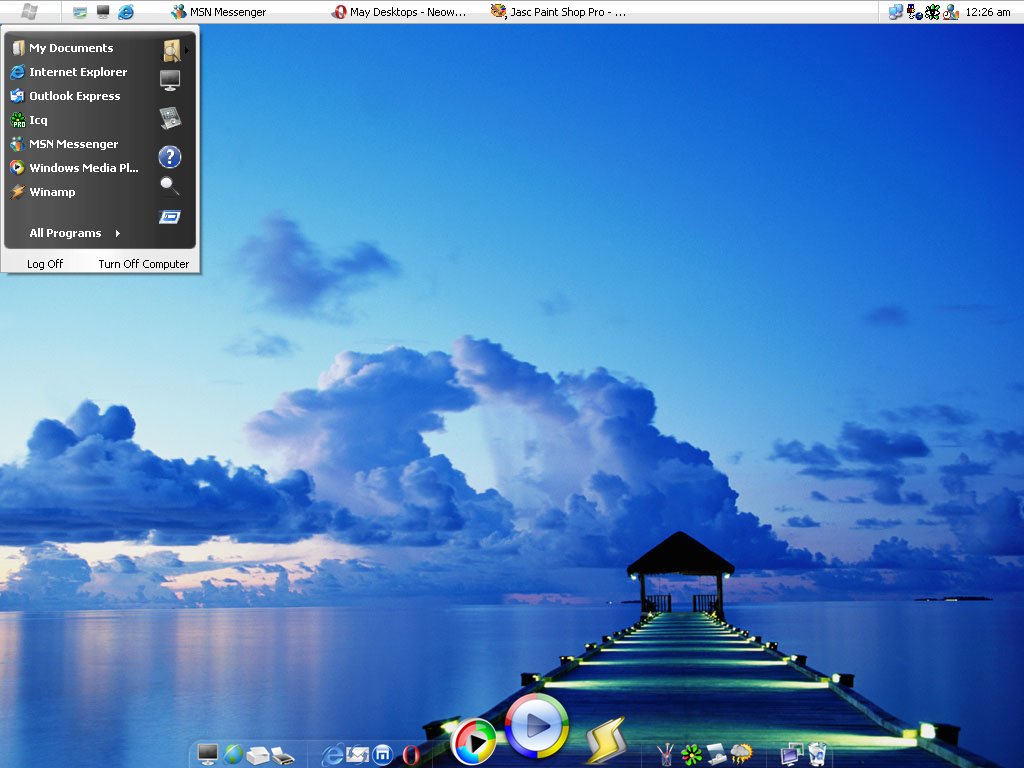Click the Log Off button
Image resolution: width=1024 pixels, height=768 pixels.
pyautogui.click(x=45, y=264)
